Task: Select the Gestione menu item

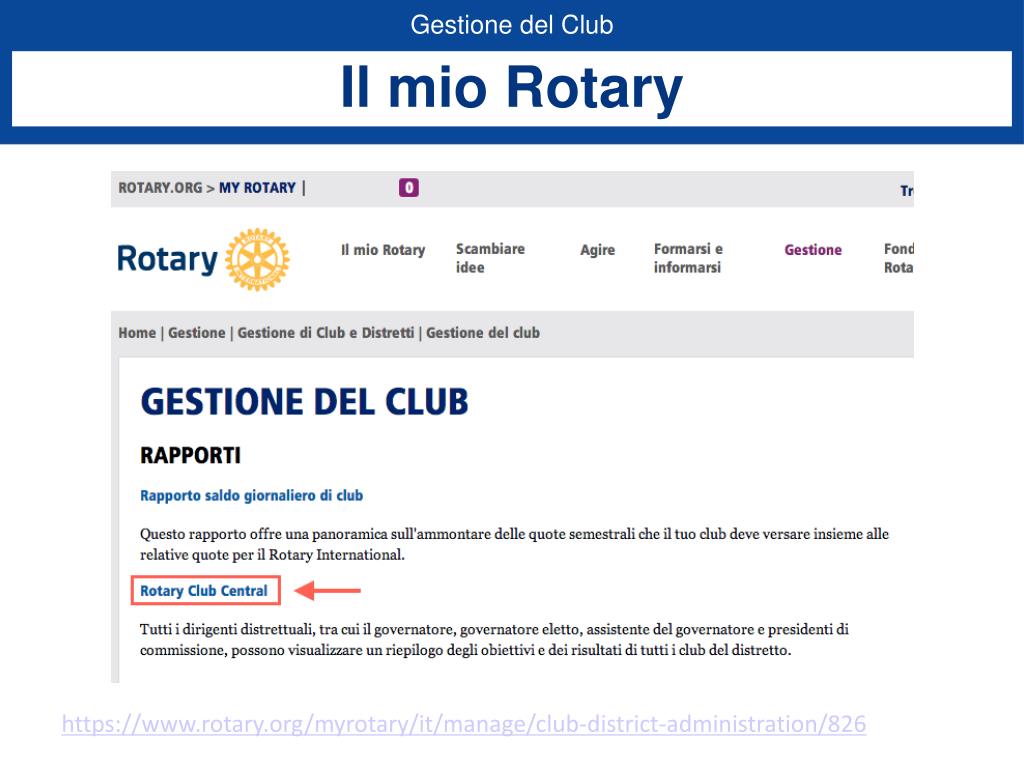Action: tap(813, 250)
